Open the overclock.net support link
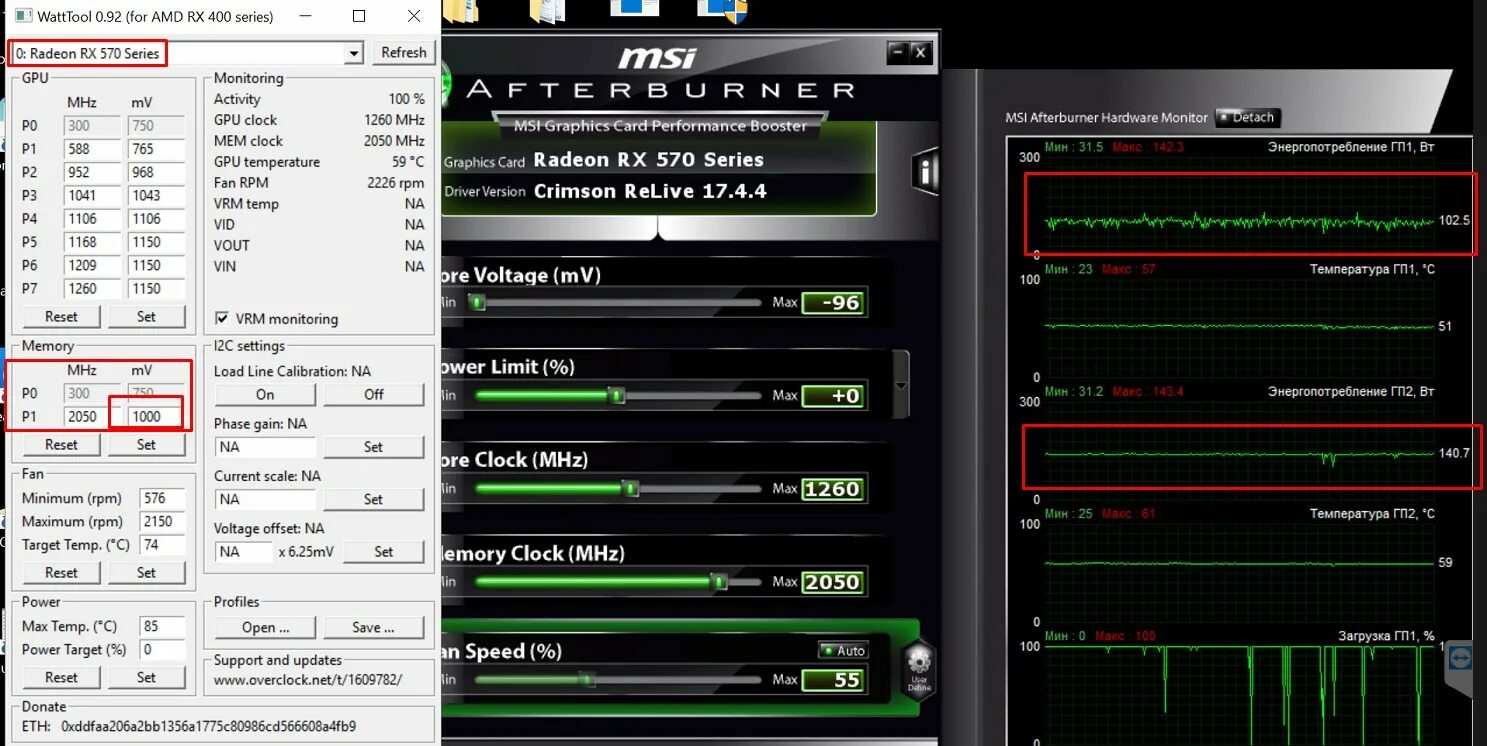This screenshot has width=1487, height=746. click(x=308, y=680)
